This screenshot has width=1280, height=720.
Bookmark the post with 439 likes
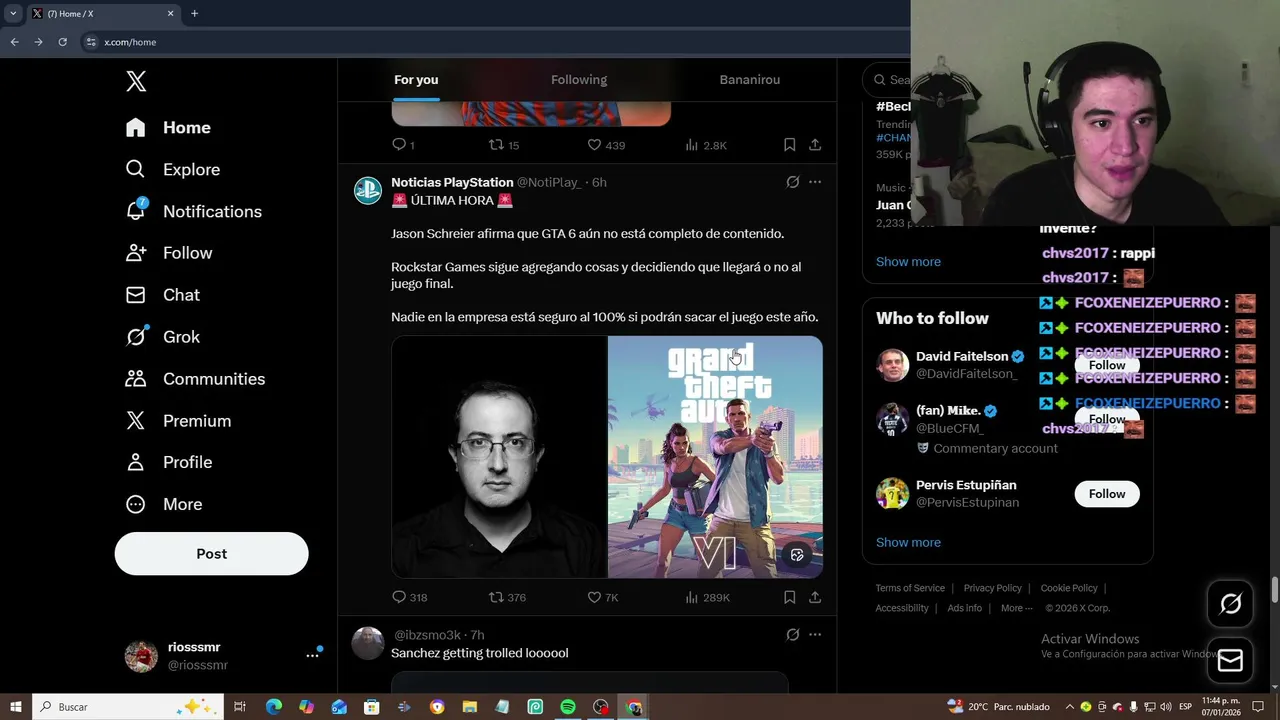[x=789, y=145]
